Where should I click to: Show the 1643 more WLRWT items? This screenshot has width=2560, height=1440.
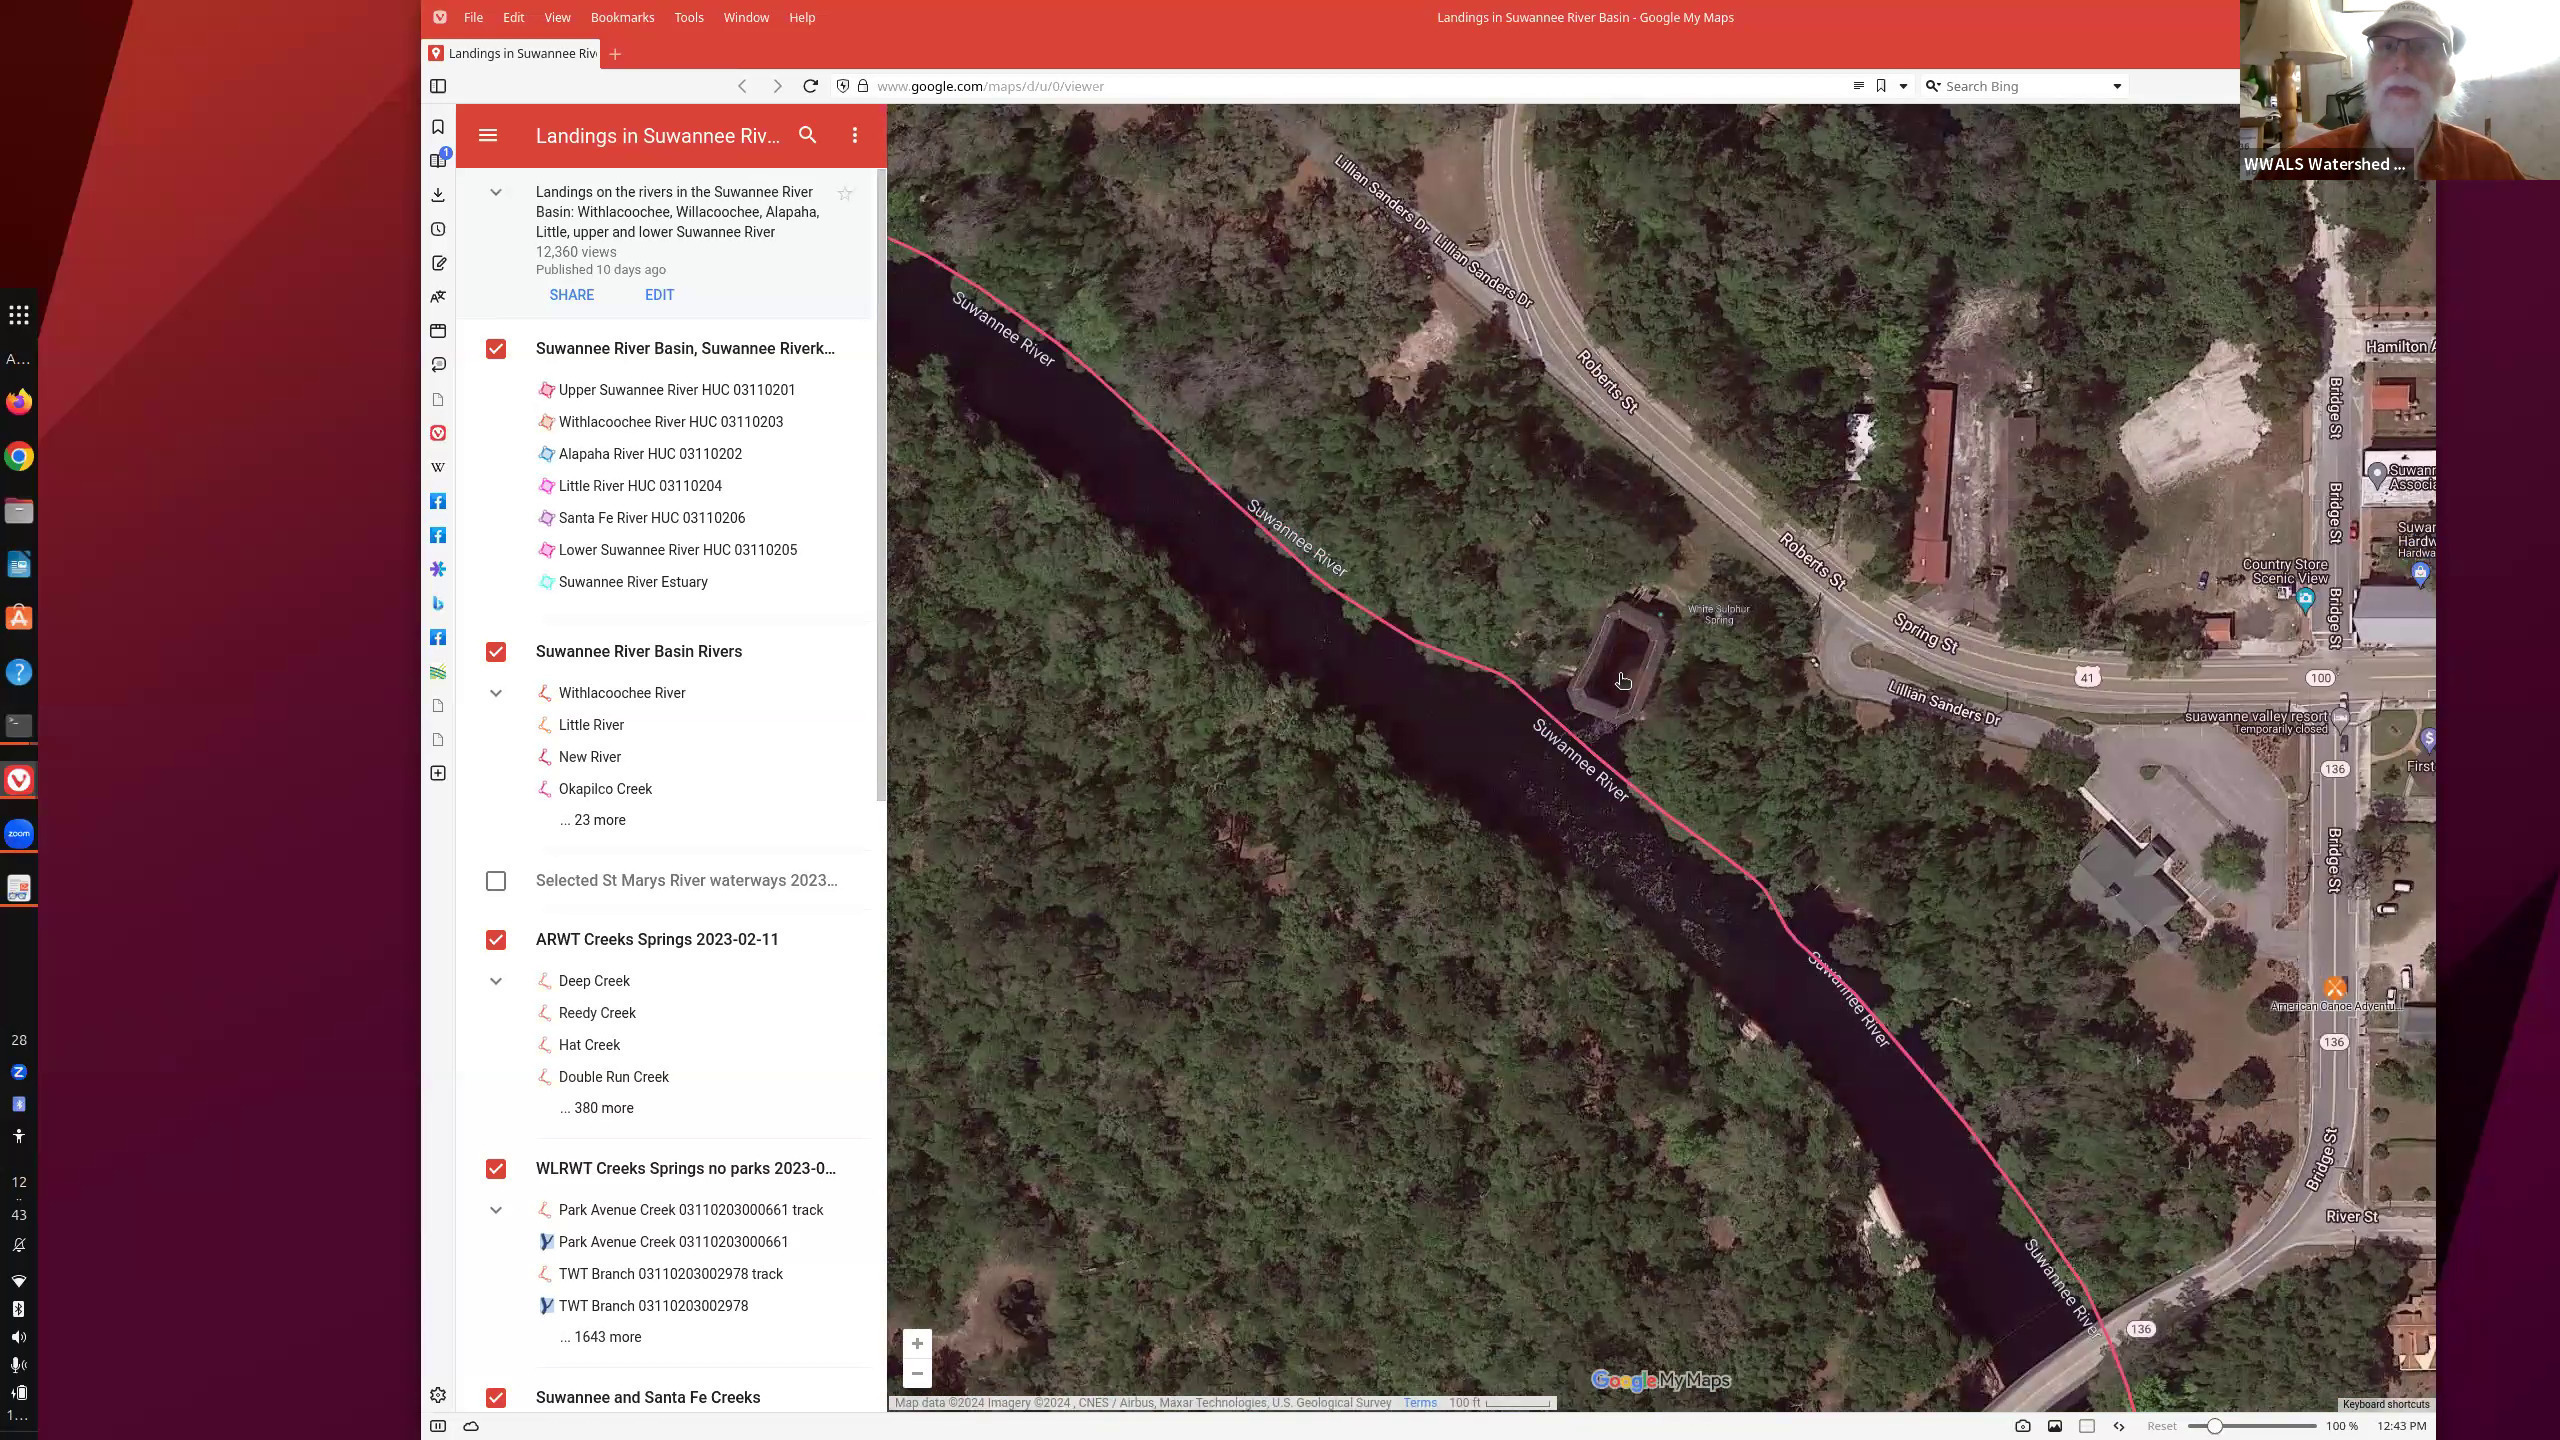pyautogui.click(x=601, y=1337)
